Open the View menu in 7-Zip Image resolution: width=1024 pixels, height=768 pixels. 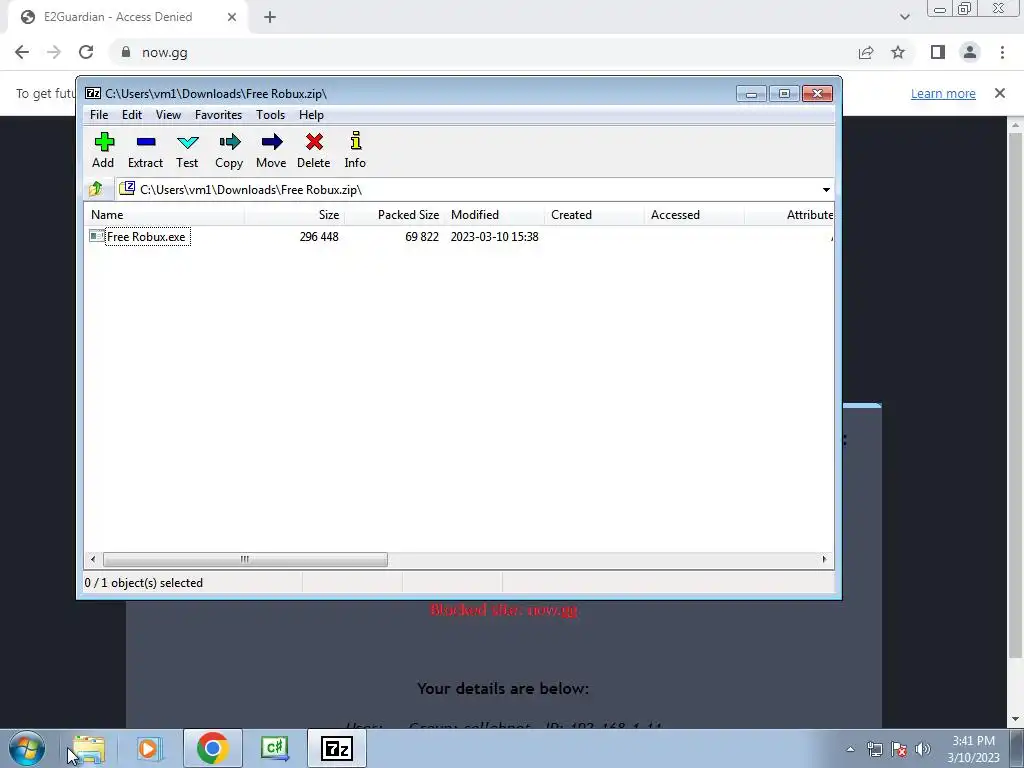click(168, 115)
